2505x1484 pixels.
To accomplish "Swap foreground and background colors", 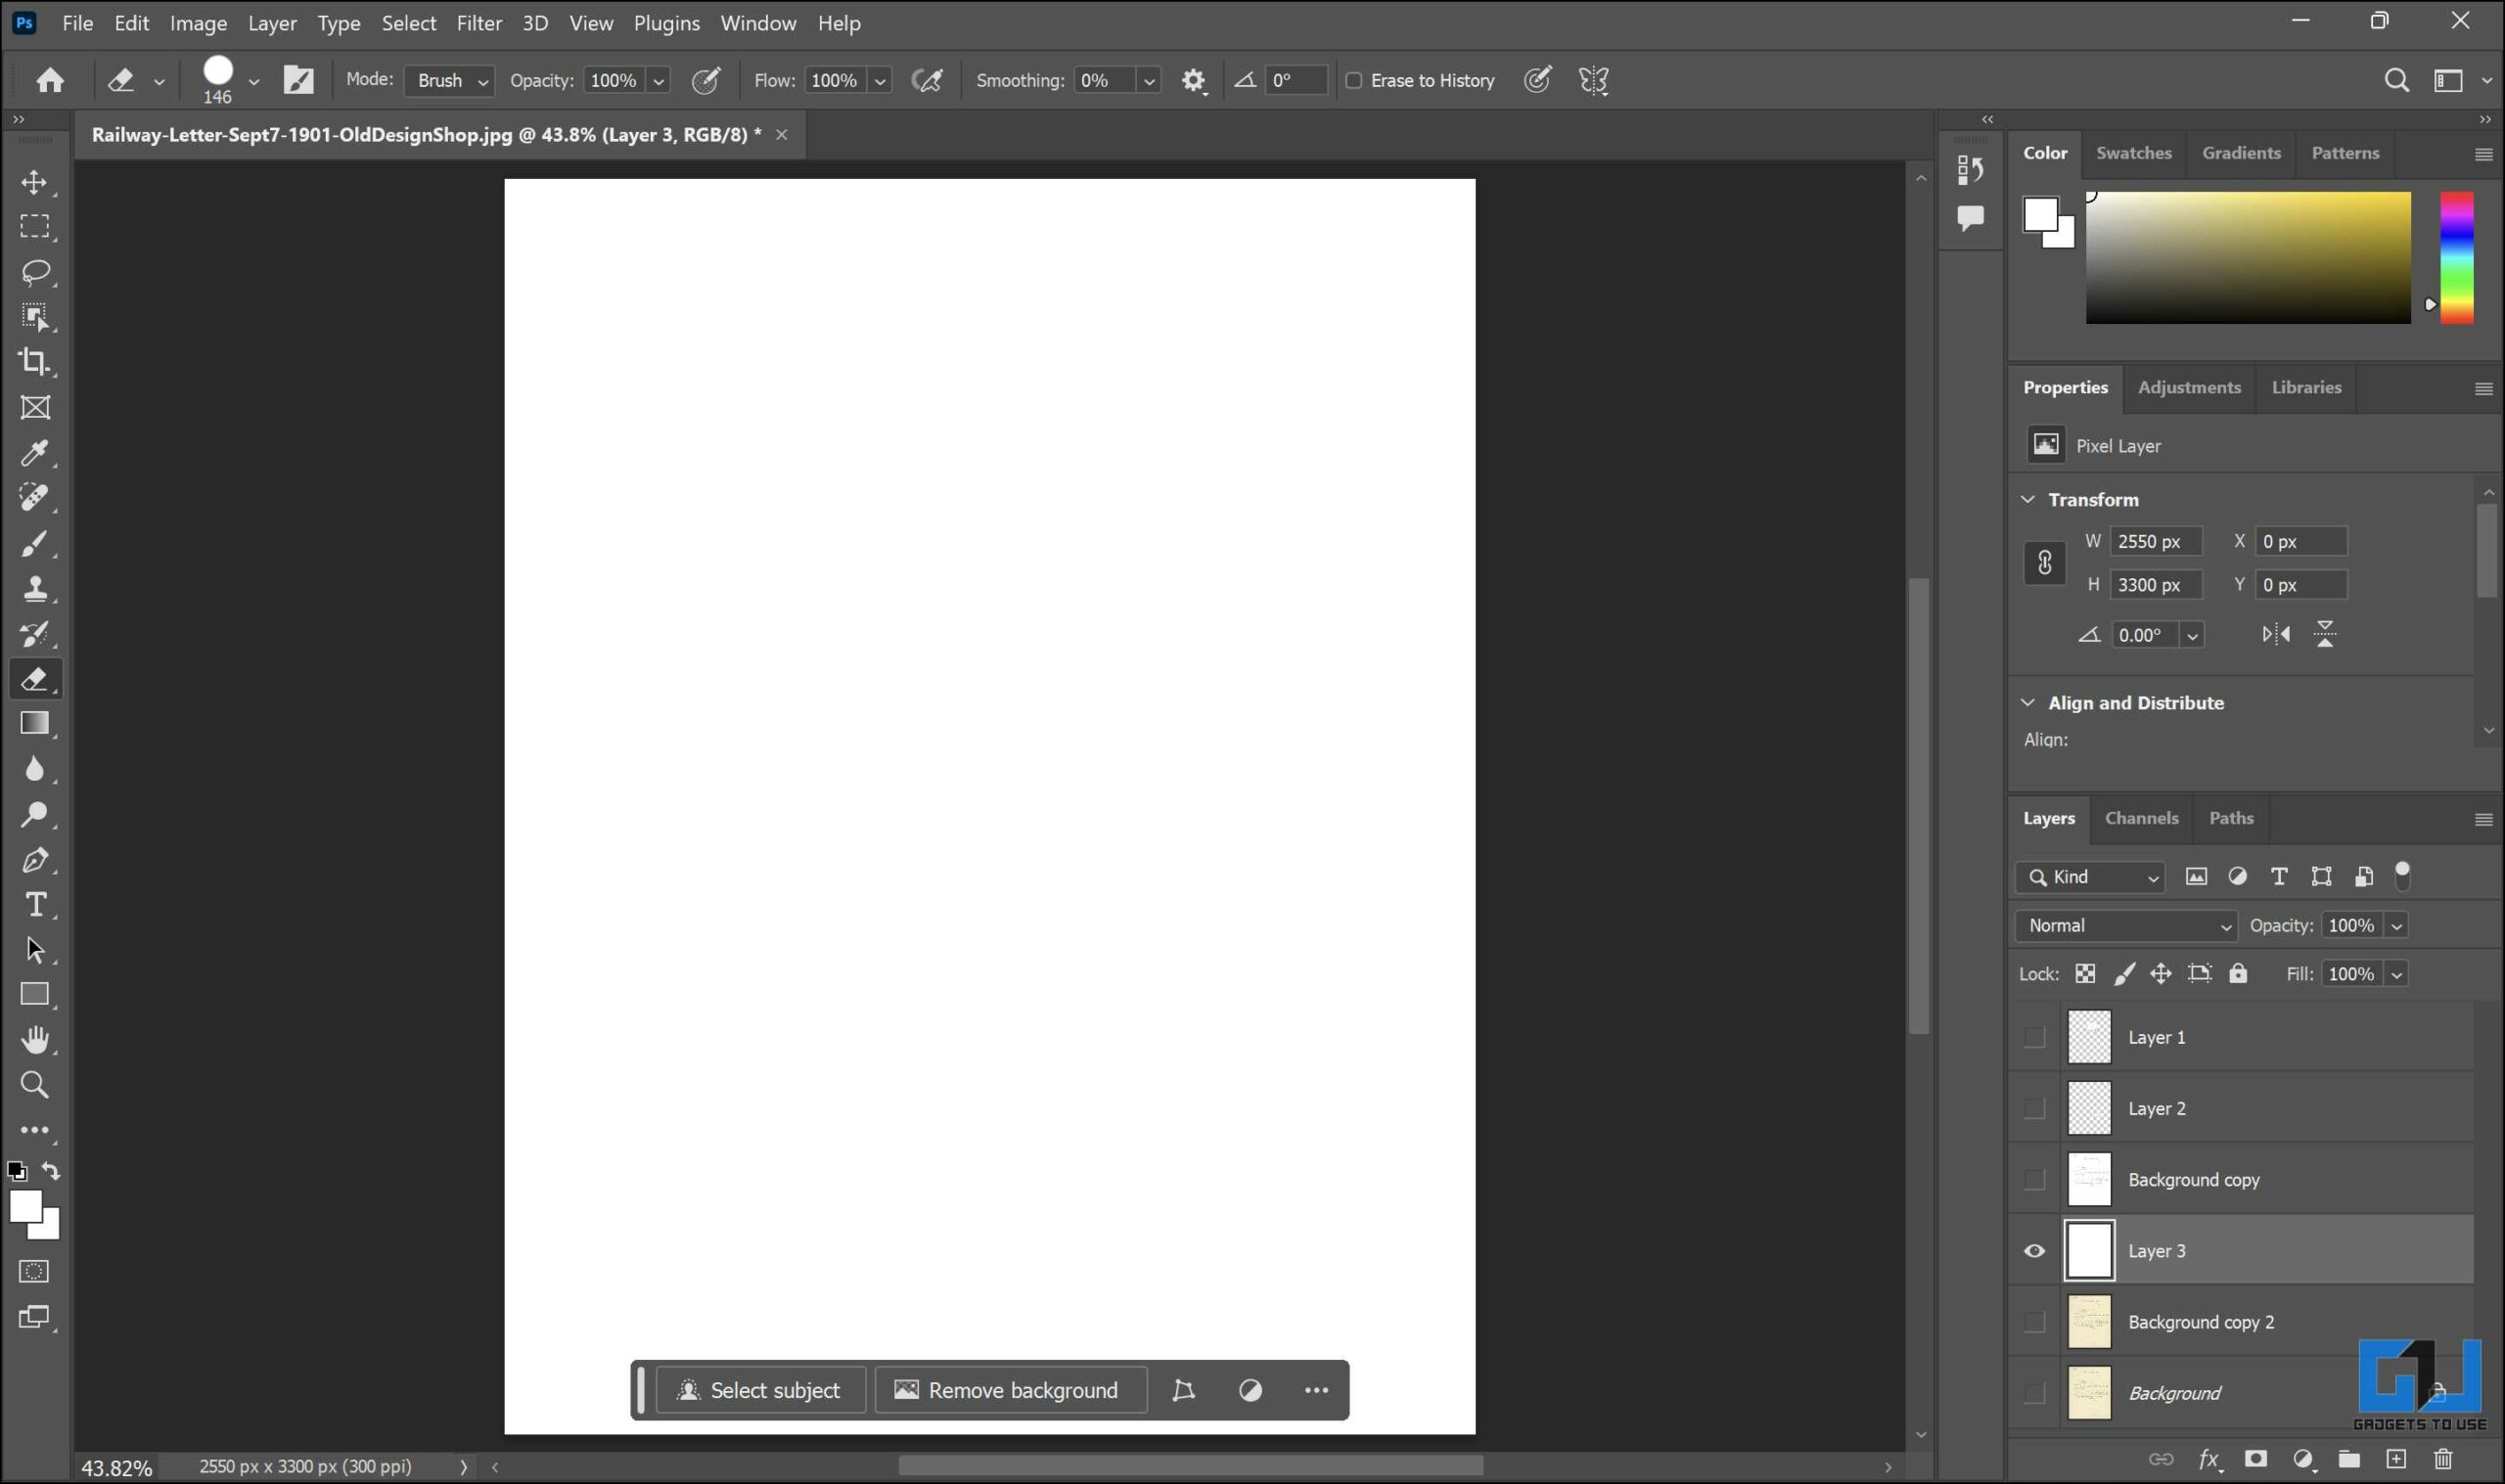I will tap(51, 1171).
